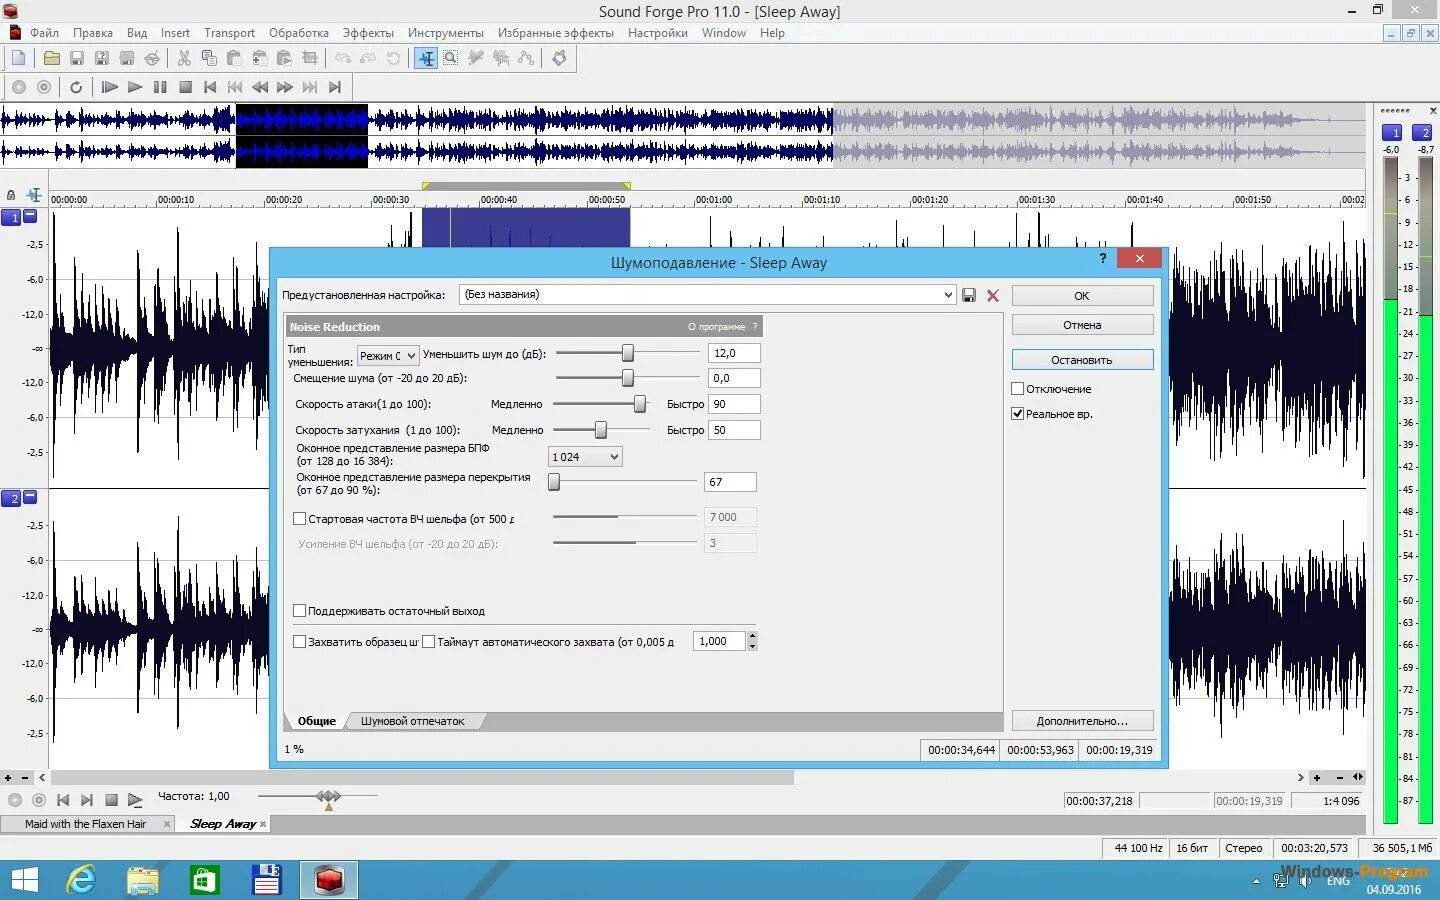This screenshot has width=1440, height=900.
Task: Click the horizontal scrollbar under waveform
Action: (x=423, y=777)
